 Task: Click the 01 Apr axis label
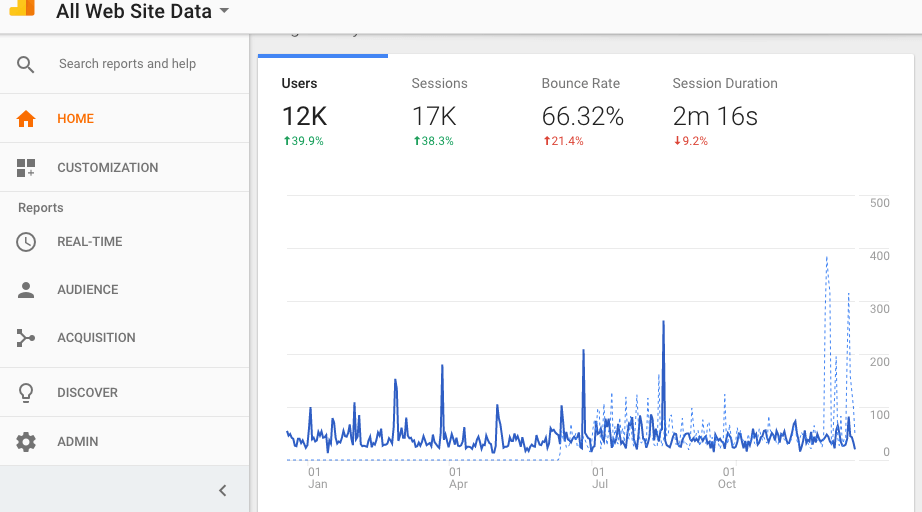pos(458,478)
